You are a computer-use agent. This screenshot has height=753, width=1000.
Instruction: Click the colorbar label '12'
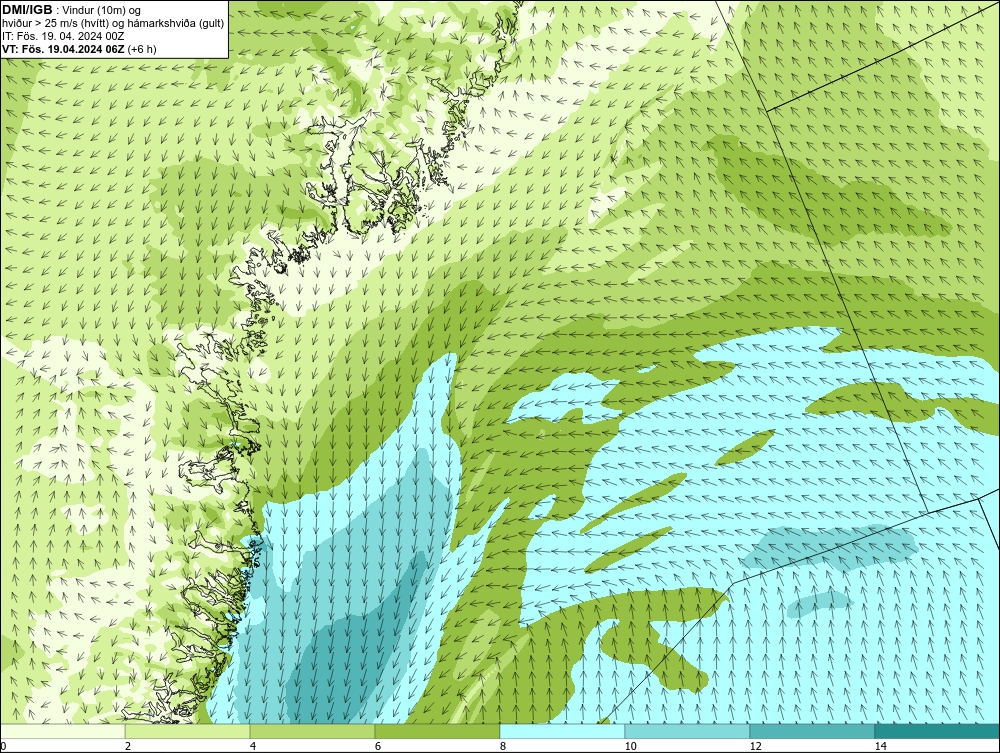(x=755, y=747)
